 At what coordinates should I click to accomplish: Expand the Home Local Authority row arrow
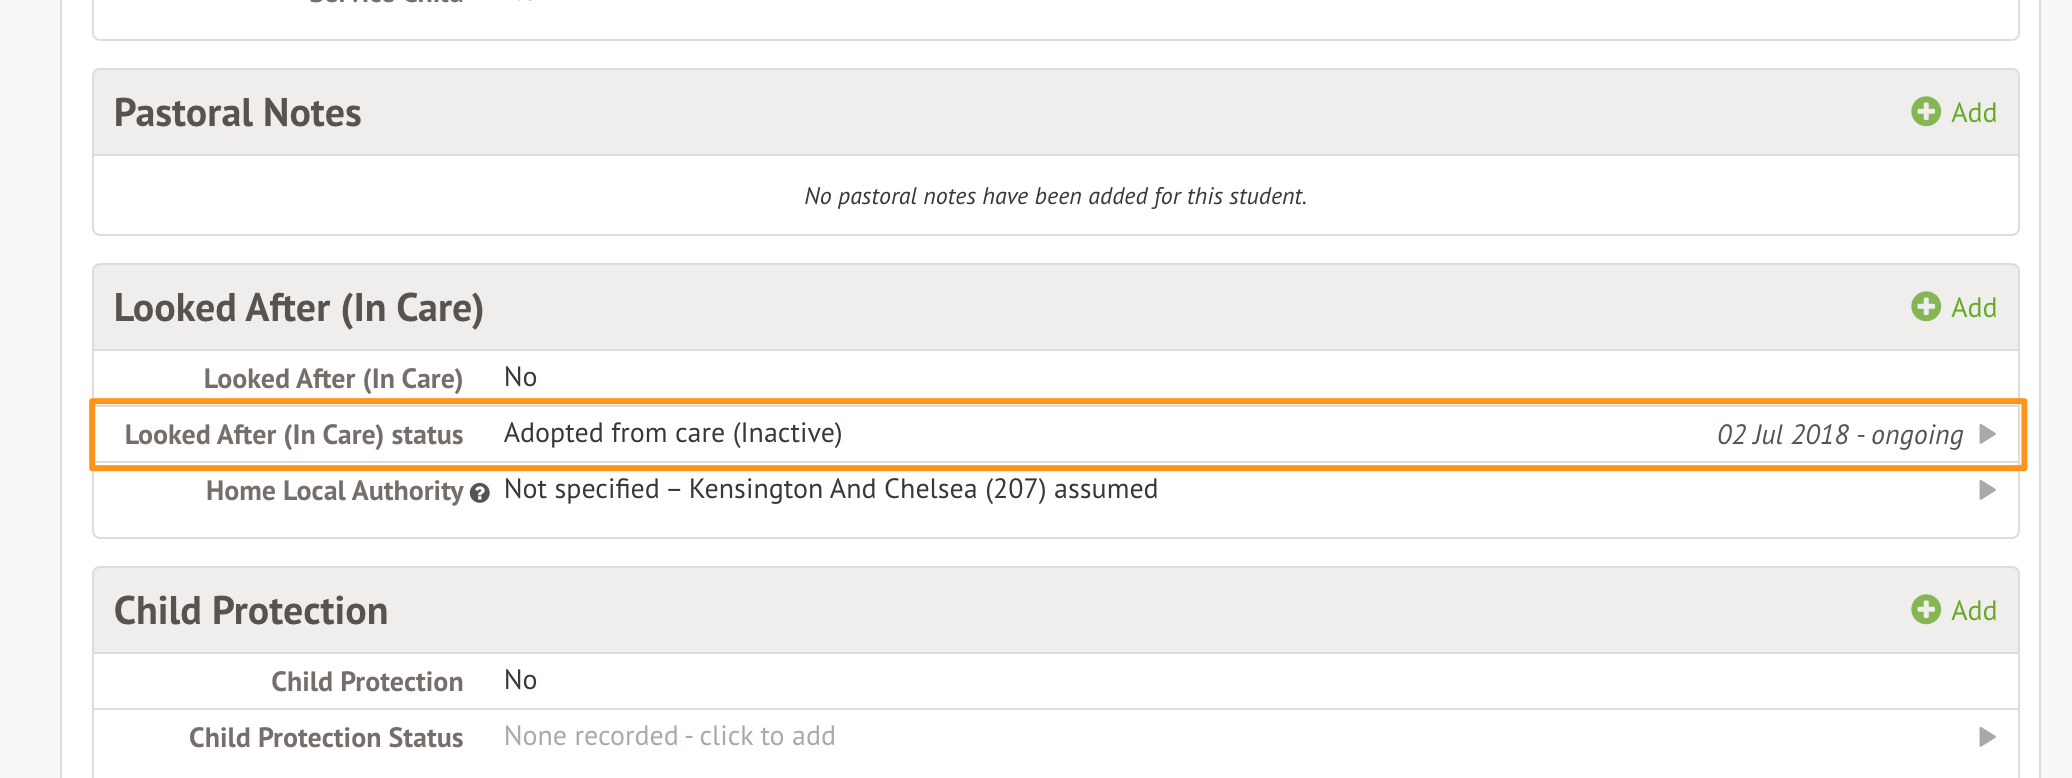click(x=1988, y=490)
